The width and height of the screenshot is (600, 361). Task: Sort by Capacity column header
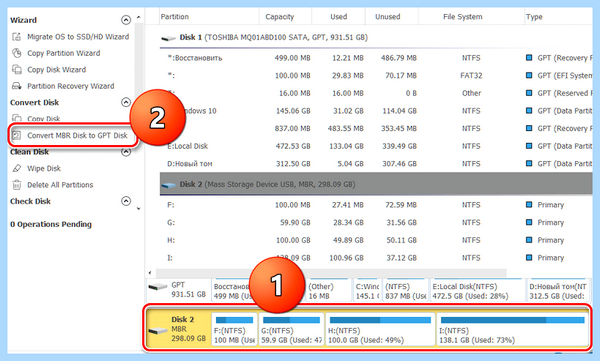point(280,17)
